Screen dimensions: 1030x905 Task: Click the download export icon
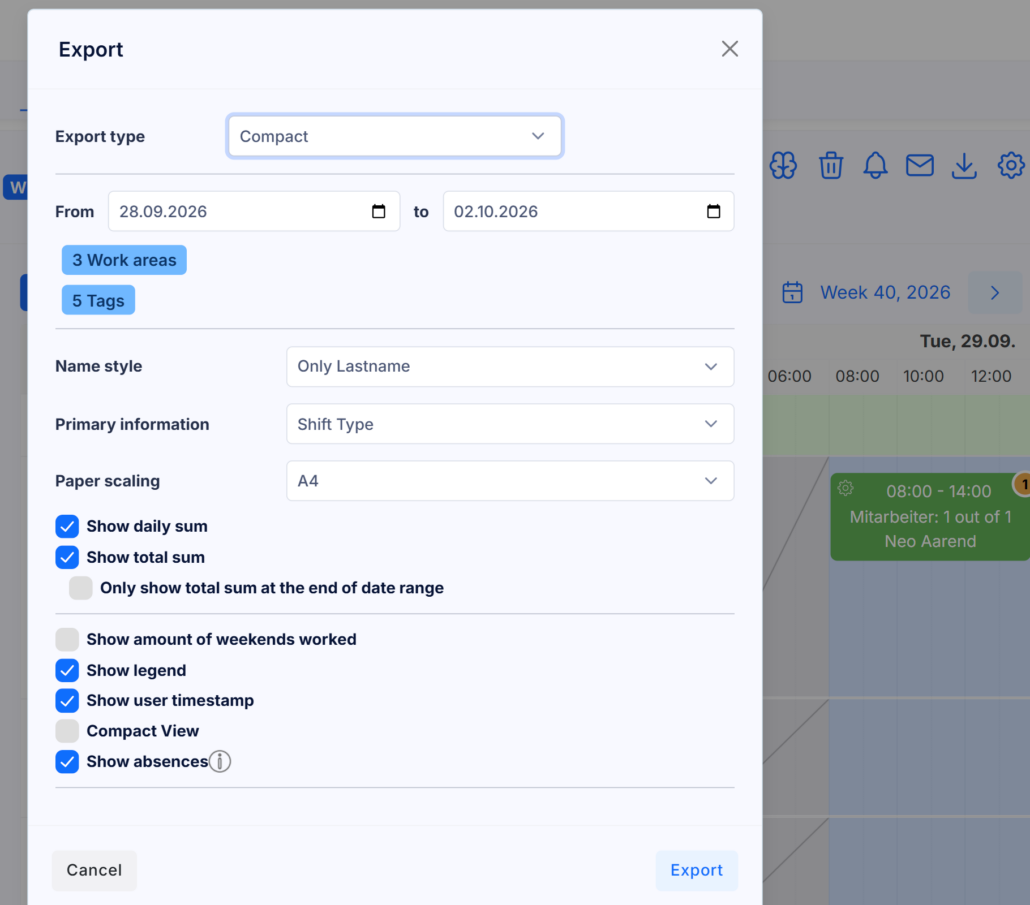964,166
